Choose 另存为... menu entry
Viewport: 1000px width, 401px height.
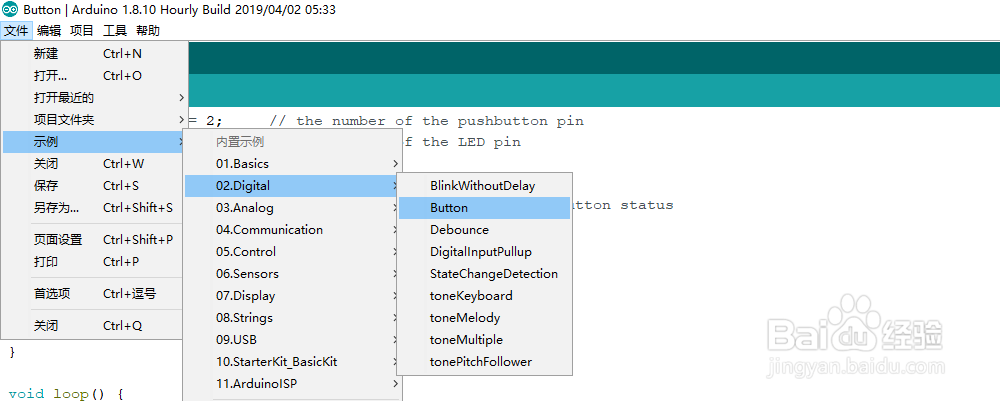tap(95, 208)
